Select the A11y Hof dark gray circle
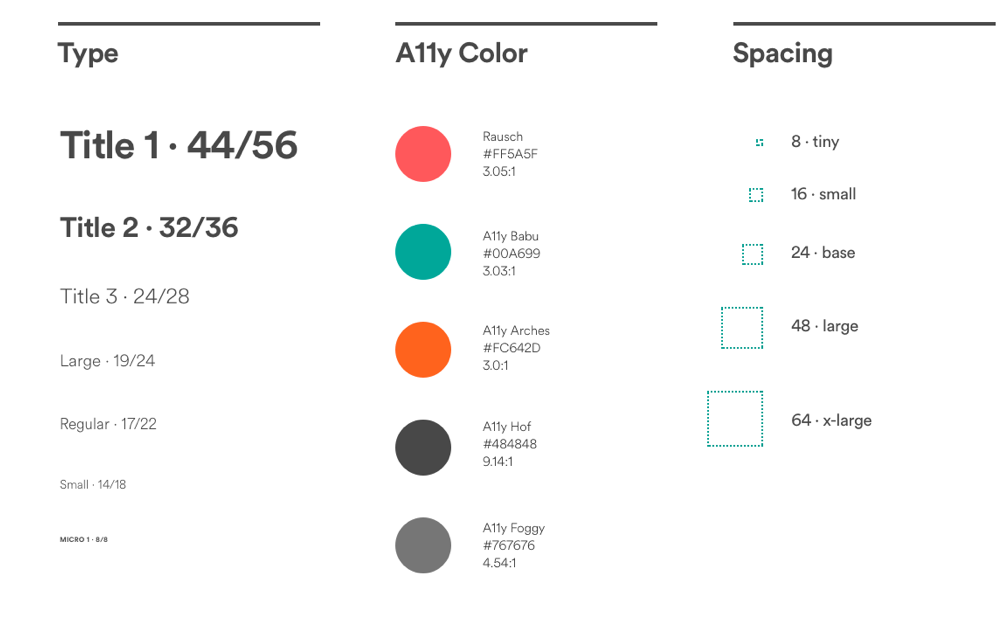This screenshot has width=999, height=618. [423, 447]
